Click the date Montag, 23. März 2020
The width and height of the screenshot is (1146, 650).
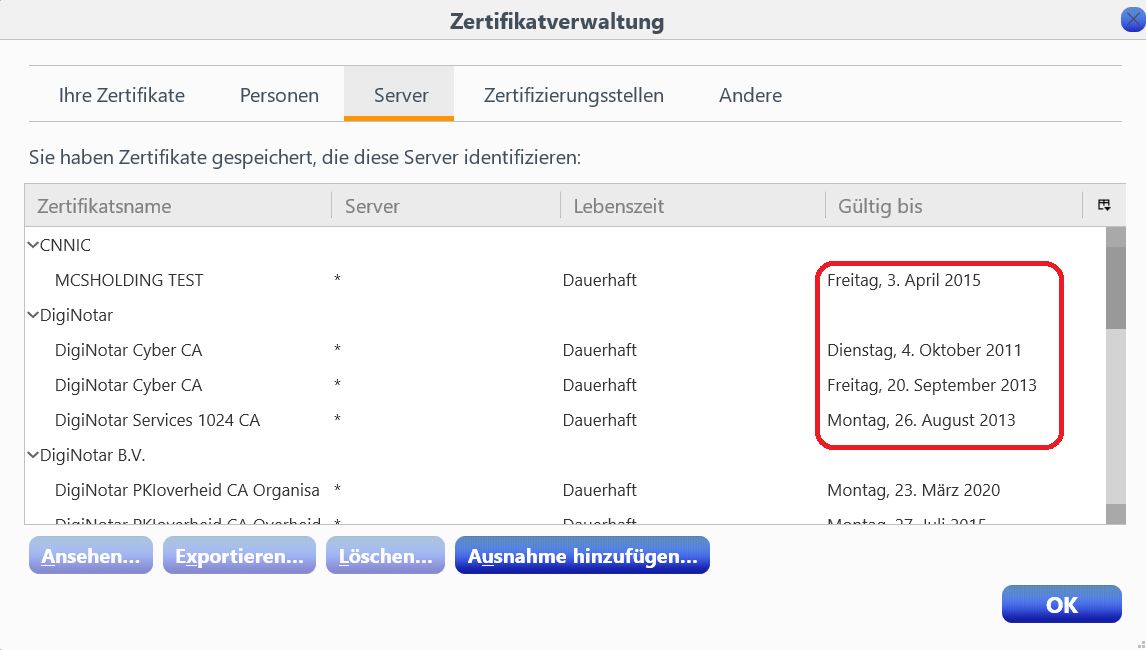(914, 490)
